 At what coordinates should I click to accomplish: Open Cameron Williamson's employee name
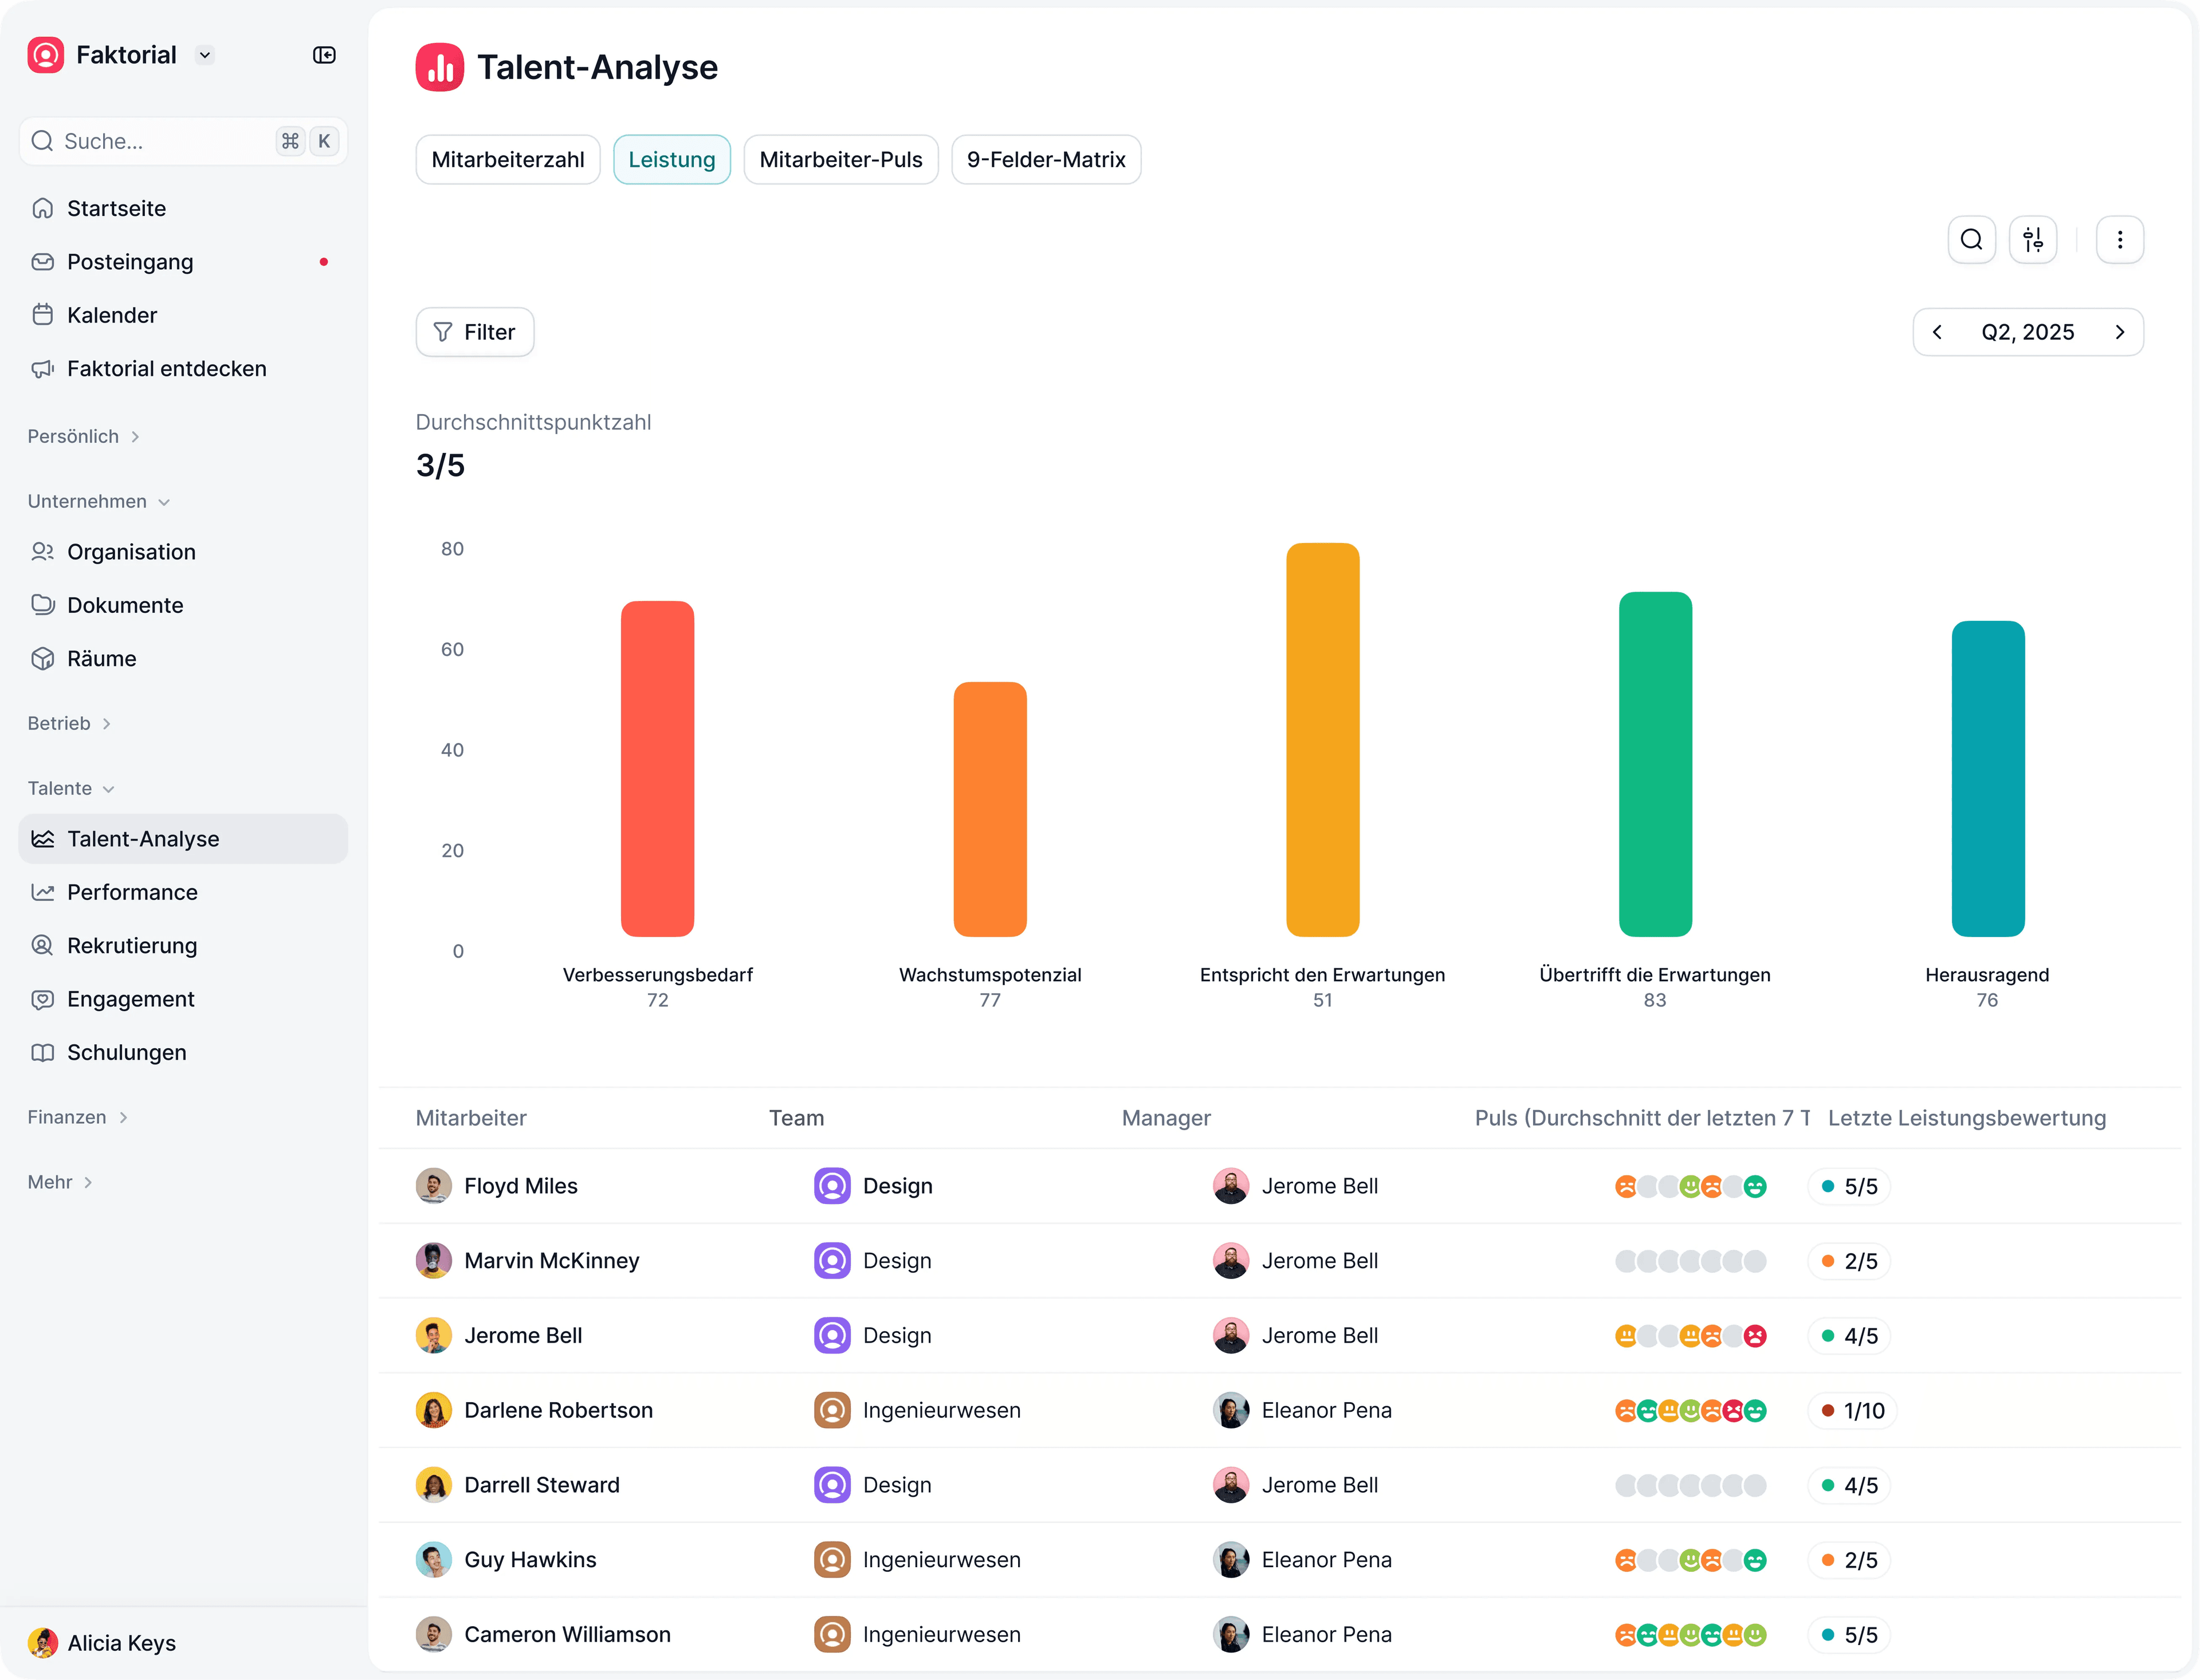(568, 1635)
